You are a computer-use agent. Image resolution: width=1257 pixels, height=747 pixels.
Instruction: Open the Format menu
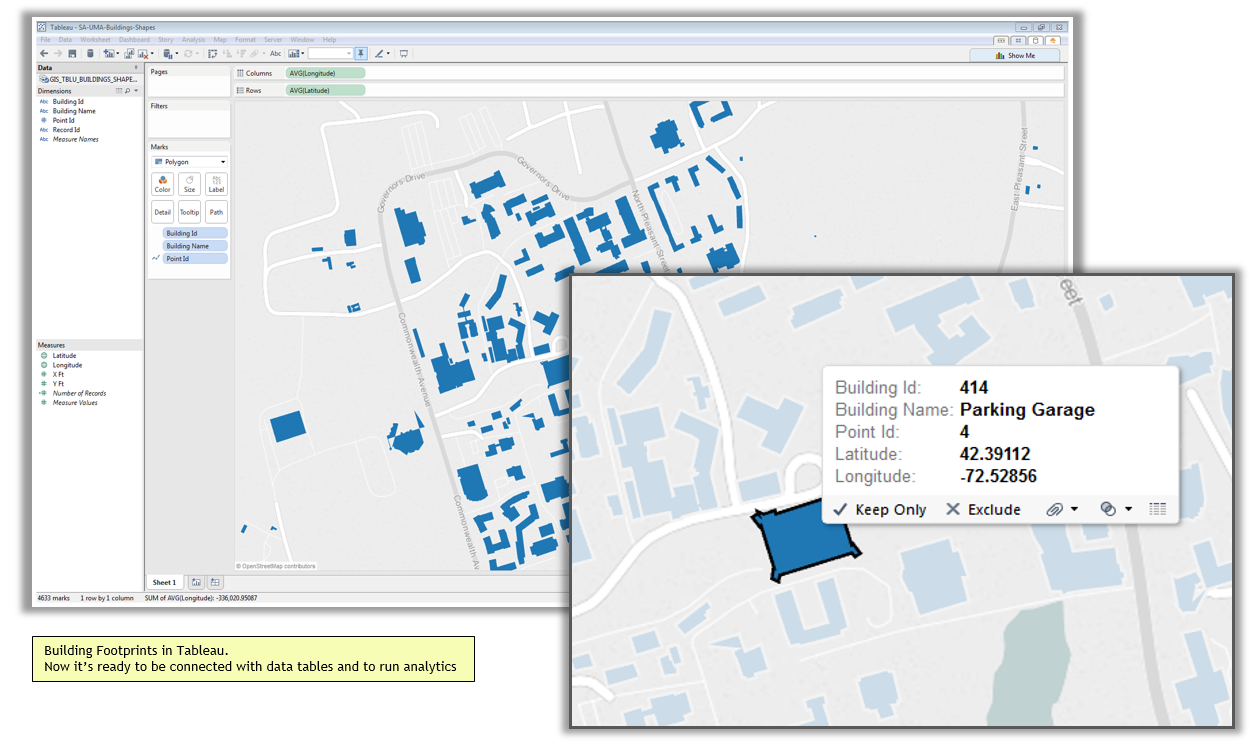pos(245,40)
